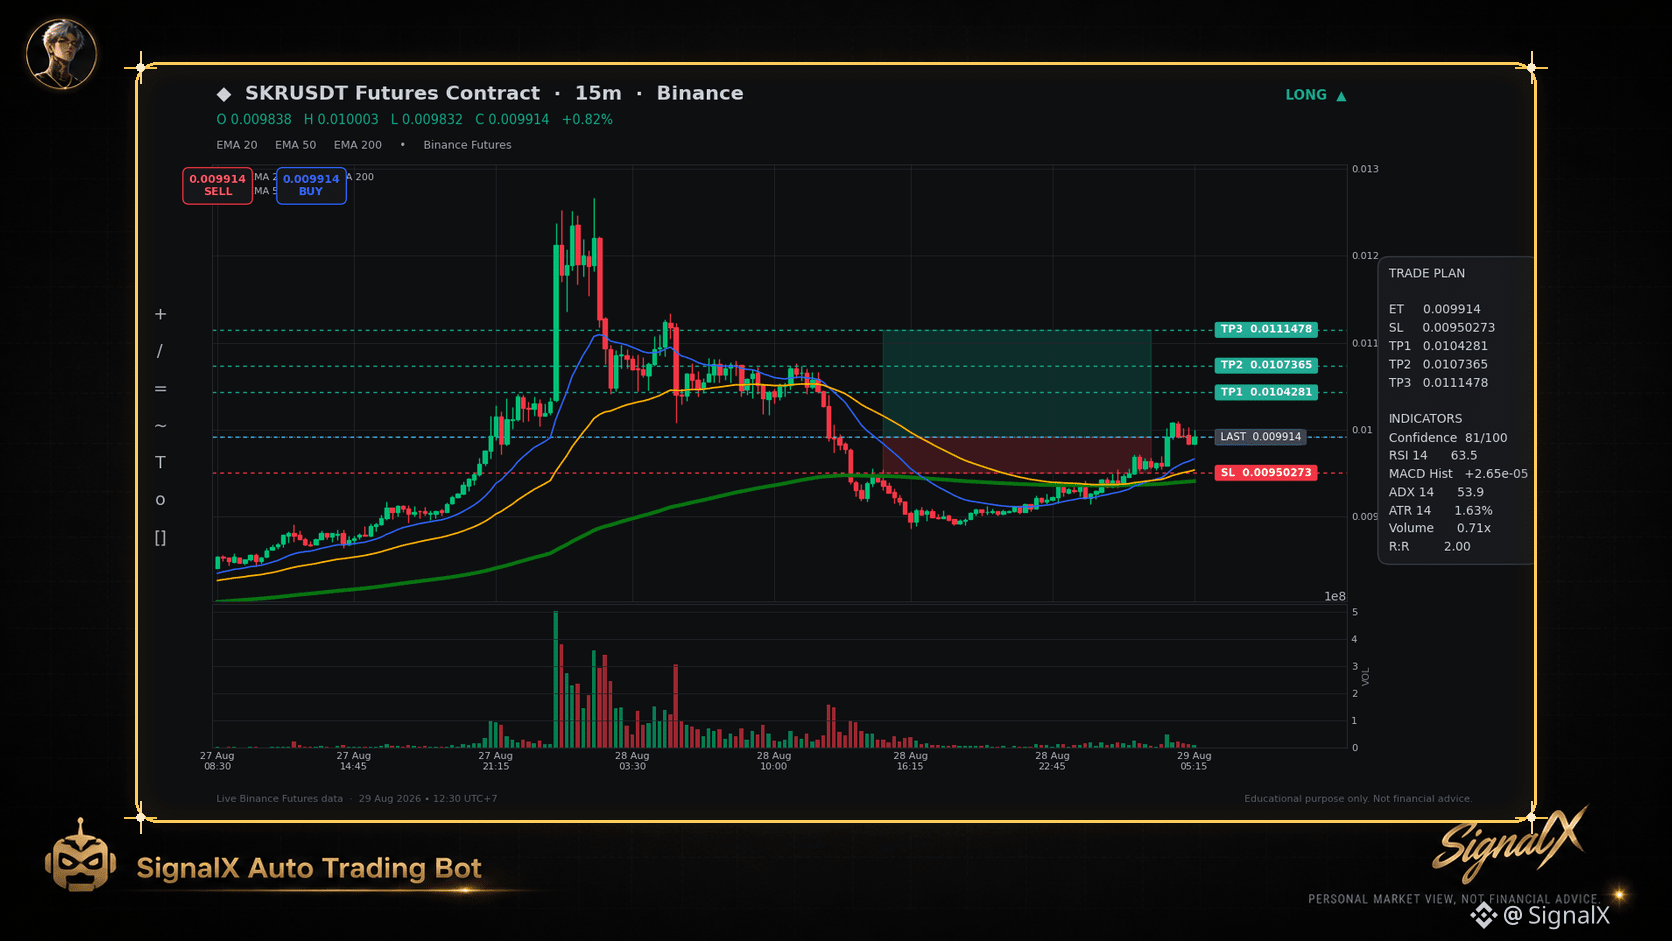
Task: Select the TP2 0.0107365 chart price tag
Action: (1266, 365)
